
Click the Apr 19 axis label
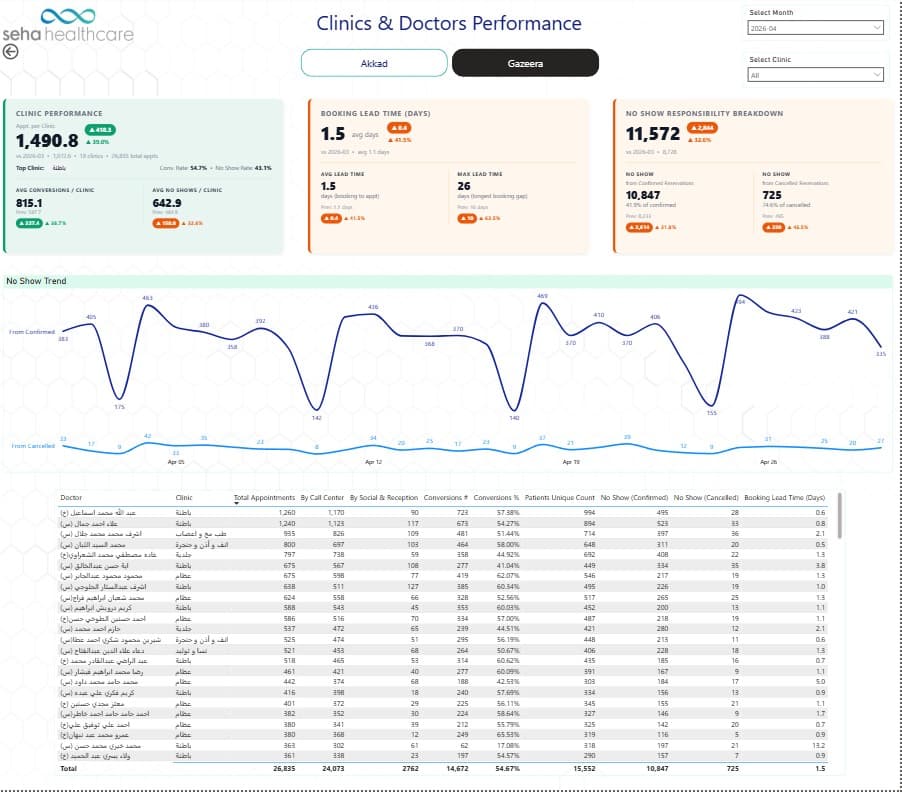571,462
